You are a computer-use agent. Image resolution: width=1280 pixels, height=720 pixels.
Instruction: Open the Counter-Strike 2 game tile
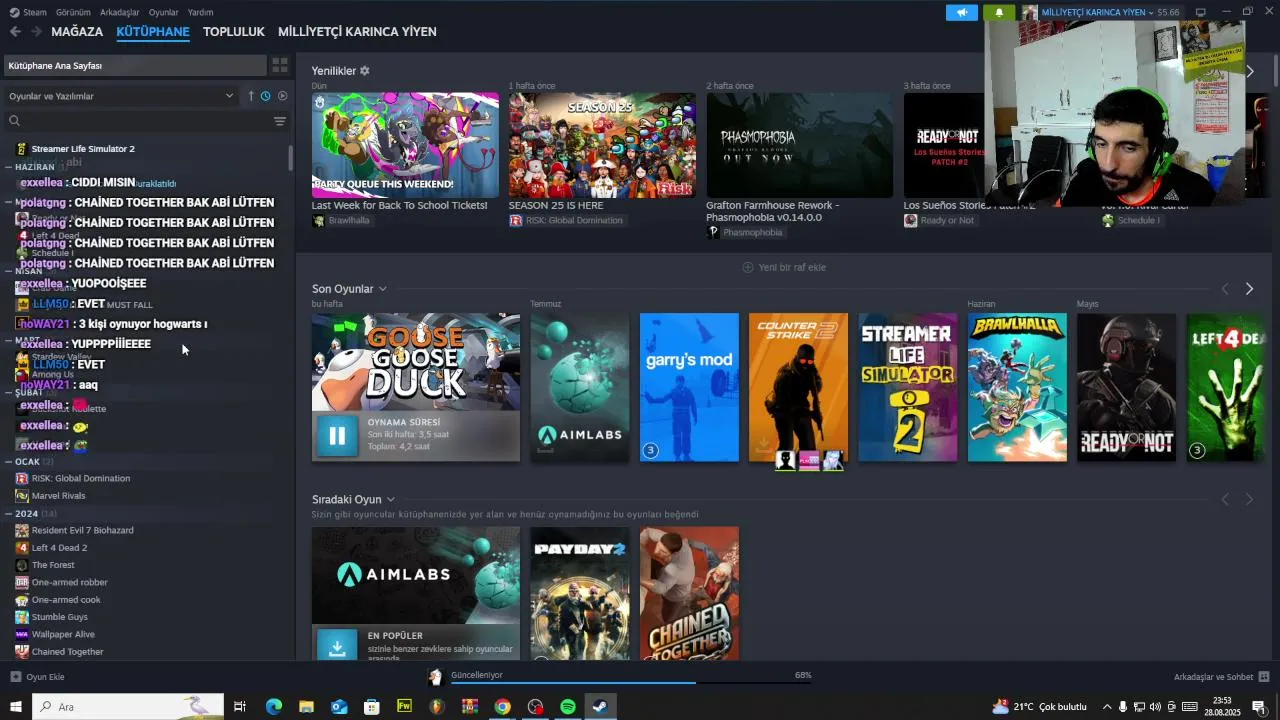798,387
